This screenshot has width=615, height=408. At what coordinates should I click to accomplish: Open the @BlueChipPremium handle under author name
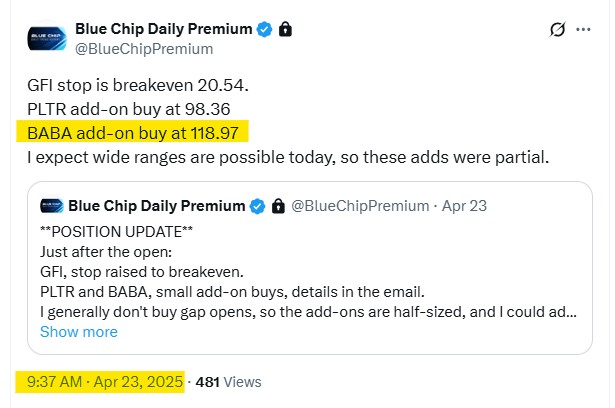(x=144, y=49)
